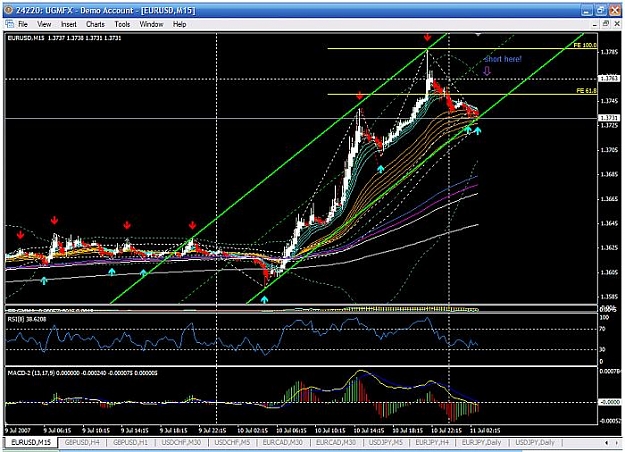Click the chart shift triangle marker
This screenshot has height=452, width=625.
478,35
